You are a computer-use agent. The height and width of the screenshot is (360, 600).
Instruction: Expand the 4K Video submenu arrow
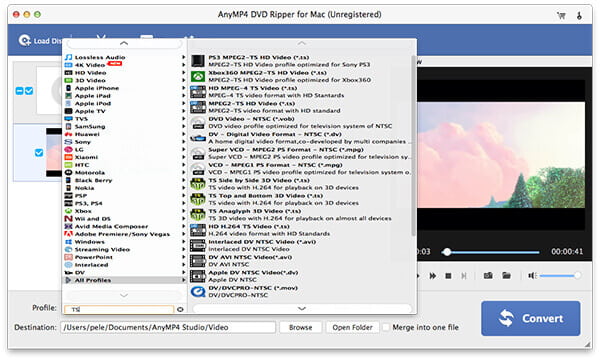[x=184, y=65]
